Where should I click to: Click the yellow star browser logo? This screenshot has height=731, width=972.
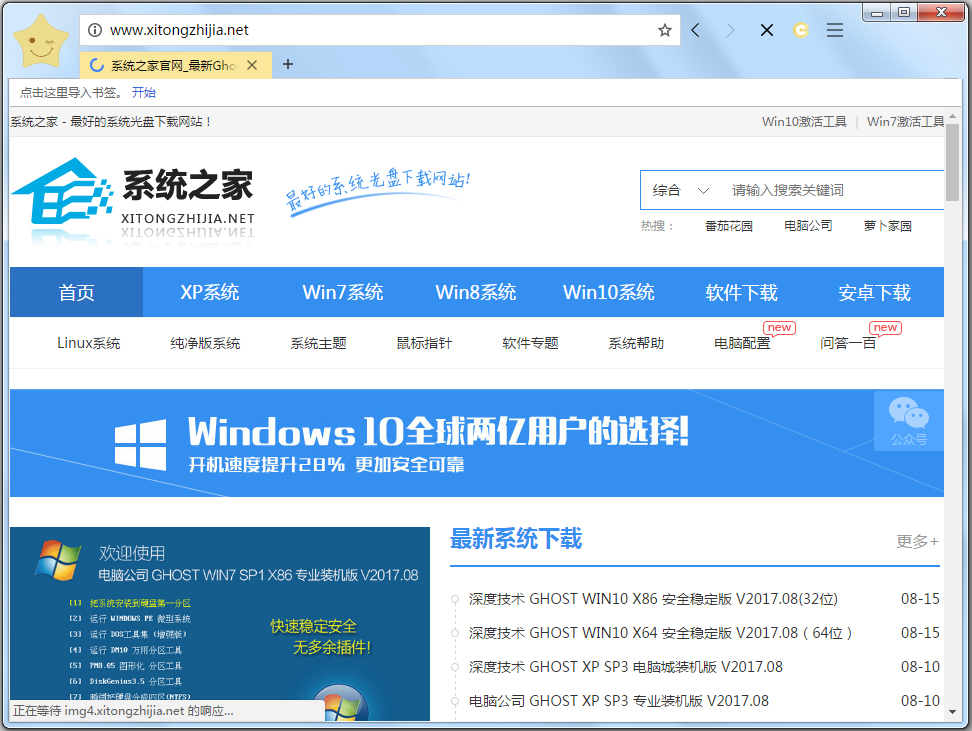coord(41,42)
